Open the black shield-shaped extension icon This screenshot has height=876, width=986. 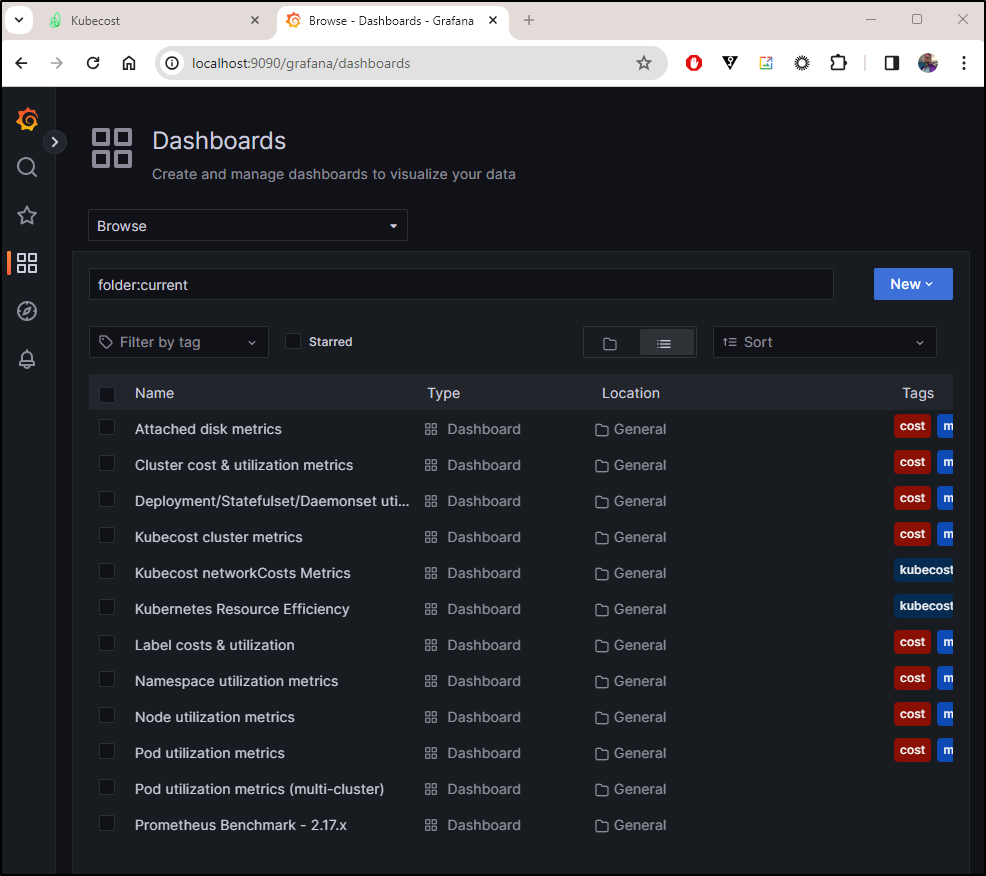(729, 63)
